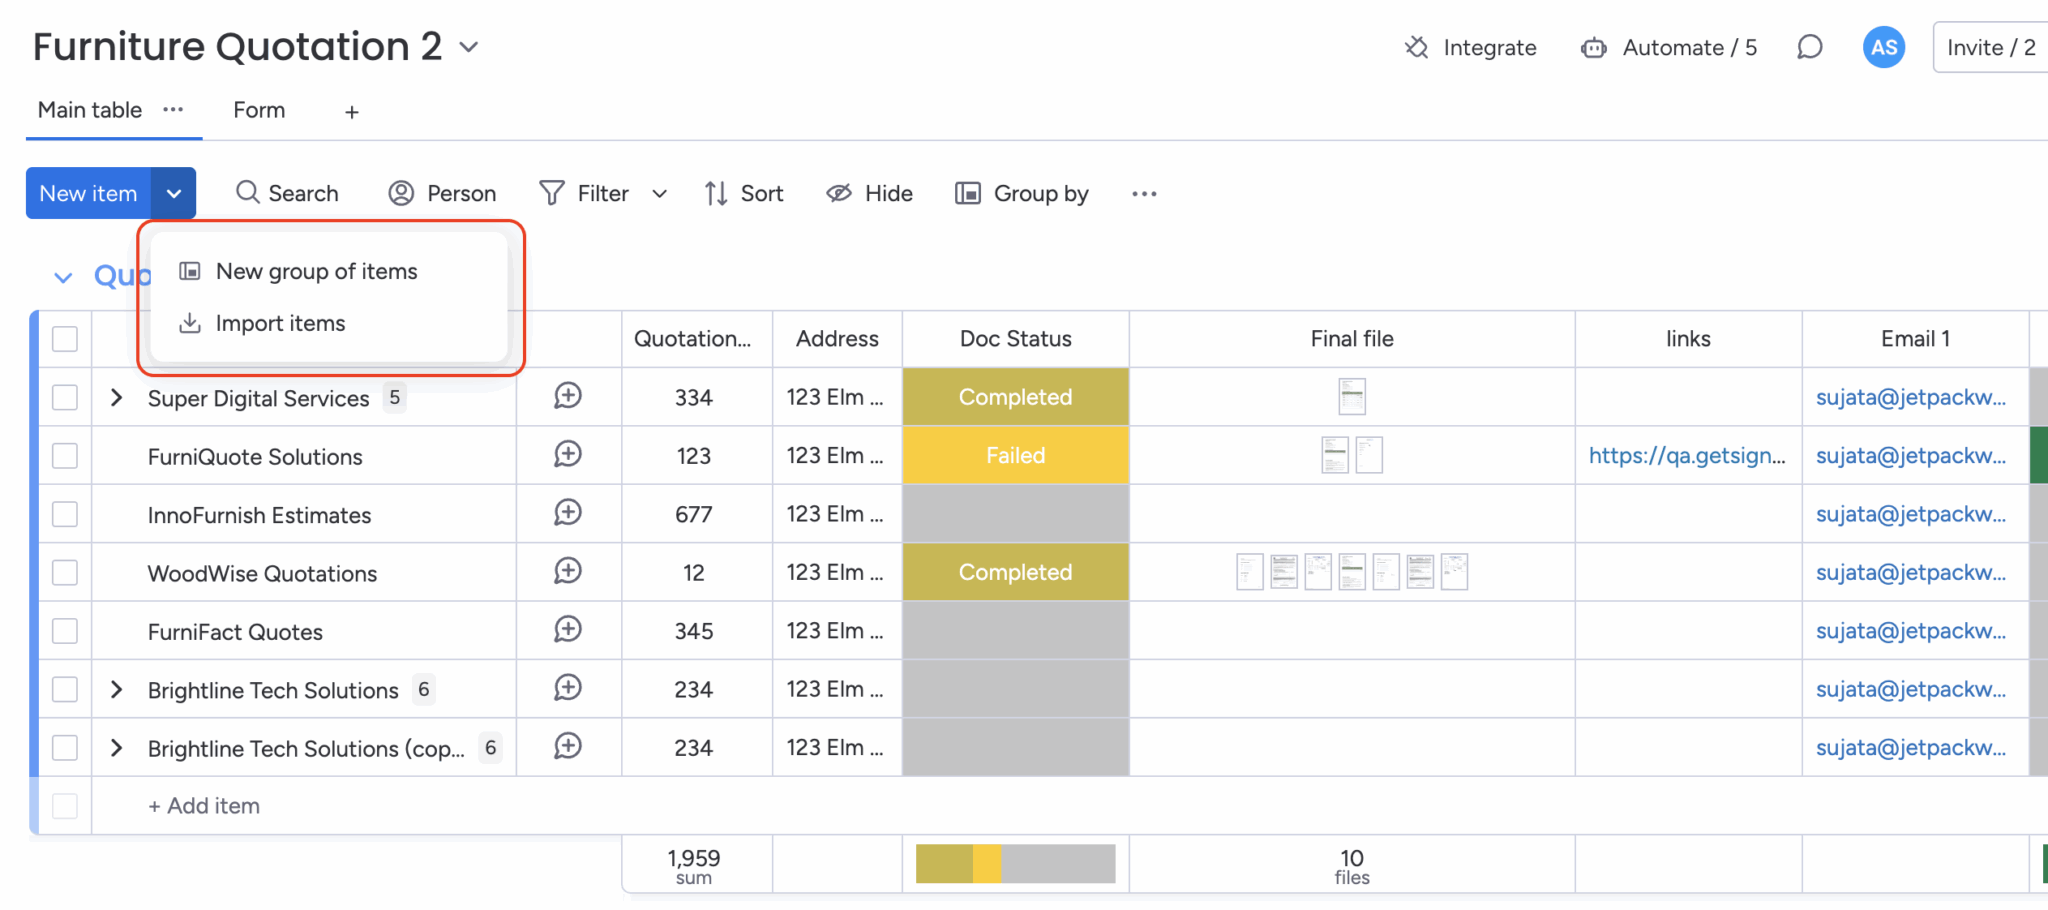Viewport: 2048px width, 910px height.
Task: Check the WoodWise Quotations row checkbox
Action: pyautogui.click(x=64, y=572)
